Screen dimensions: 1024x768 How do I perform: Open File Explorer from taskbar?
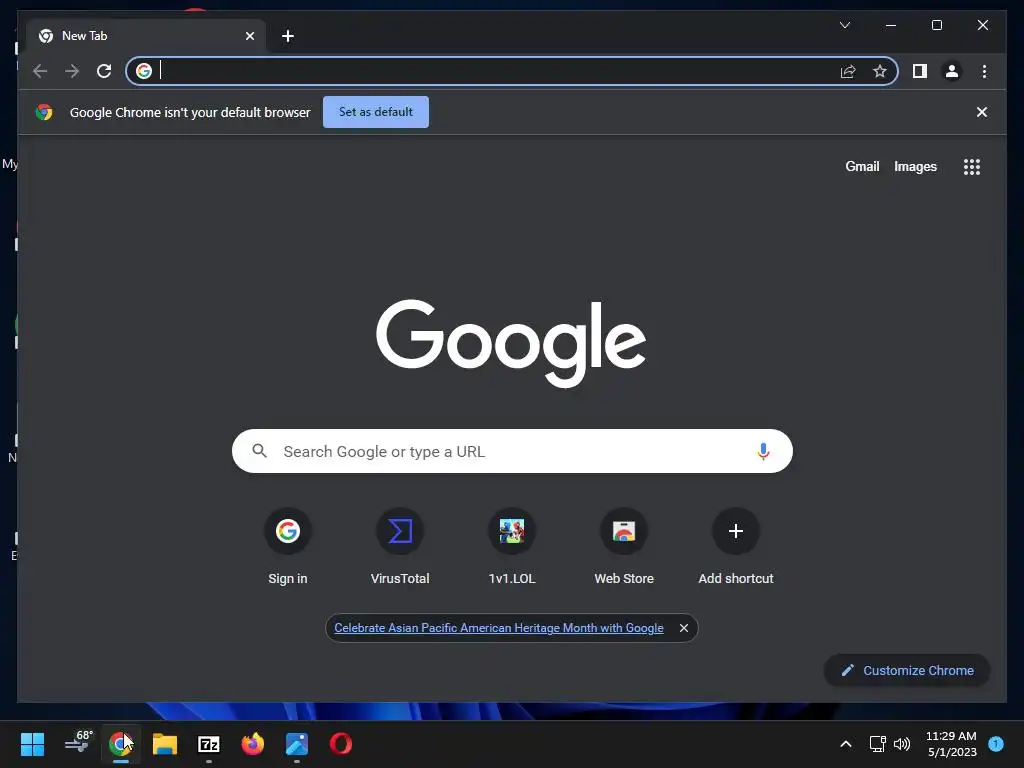(x=165, y=744)
